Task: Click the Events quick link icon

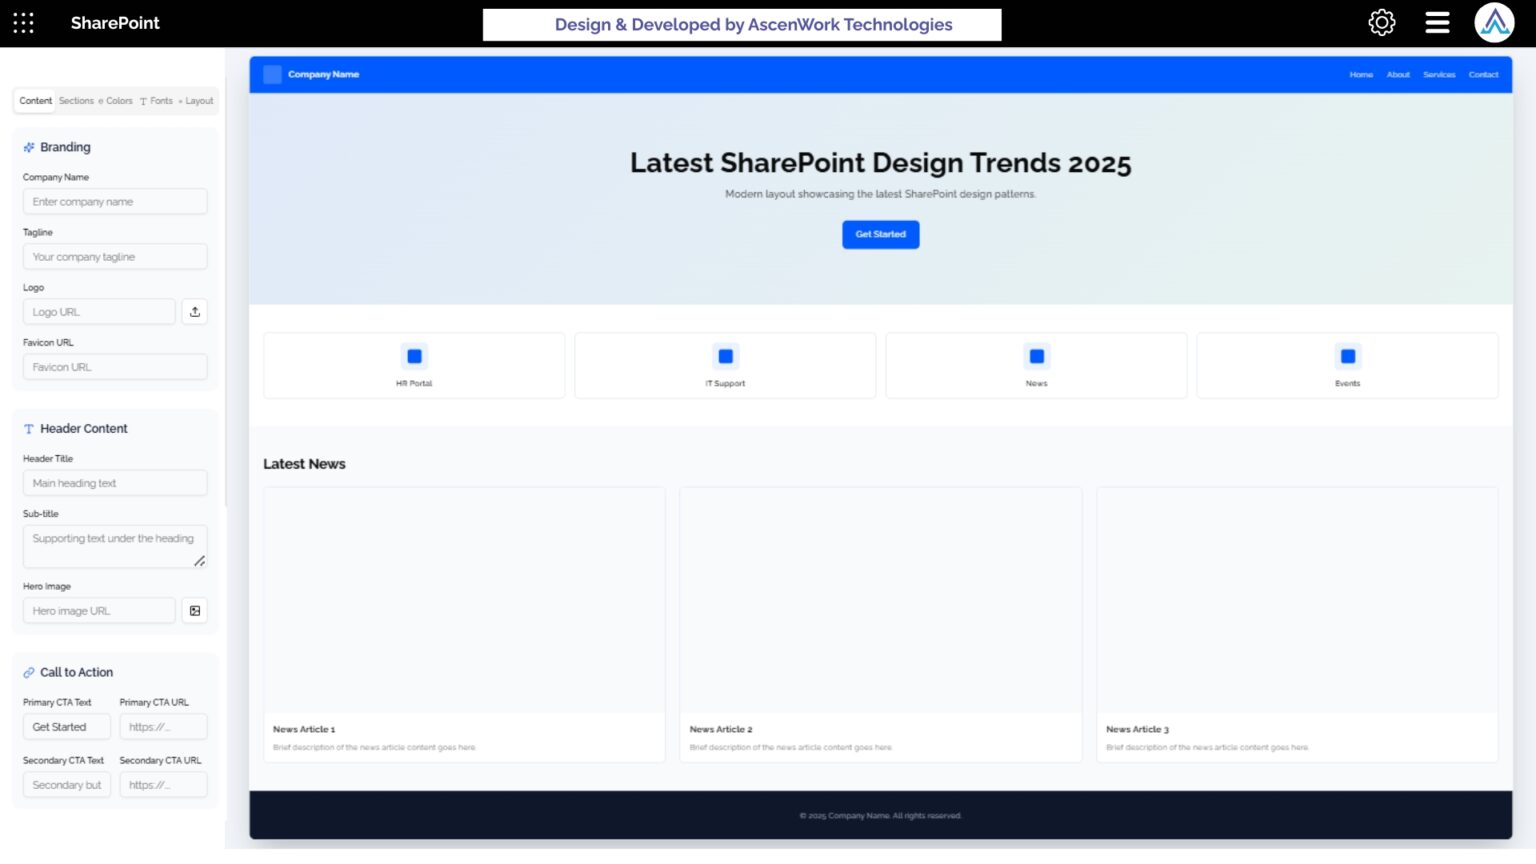Action: coord(1347,356)
